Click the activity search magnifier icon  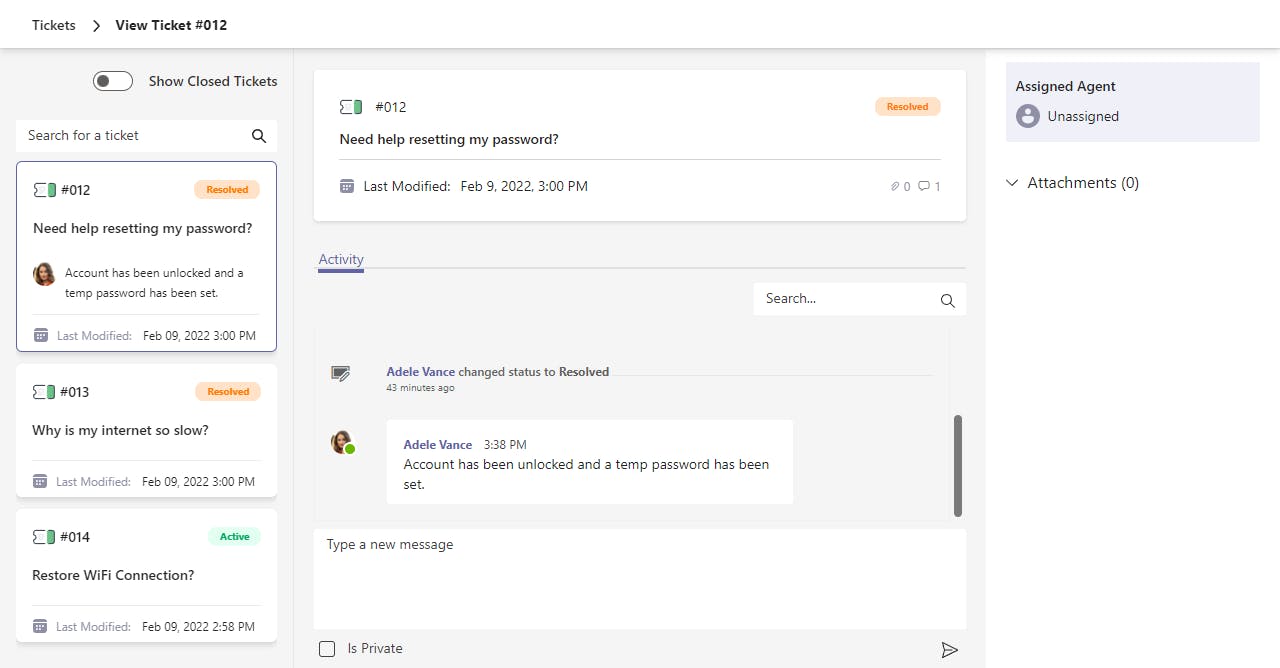click(x=948, y=300)
